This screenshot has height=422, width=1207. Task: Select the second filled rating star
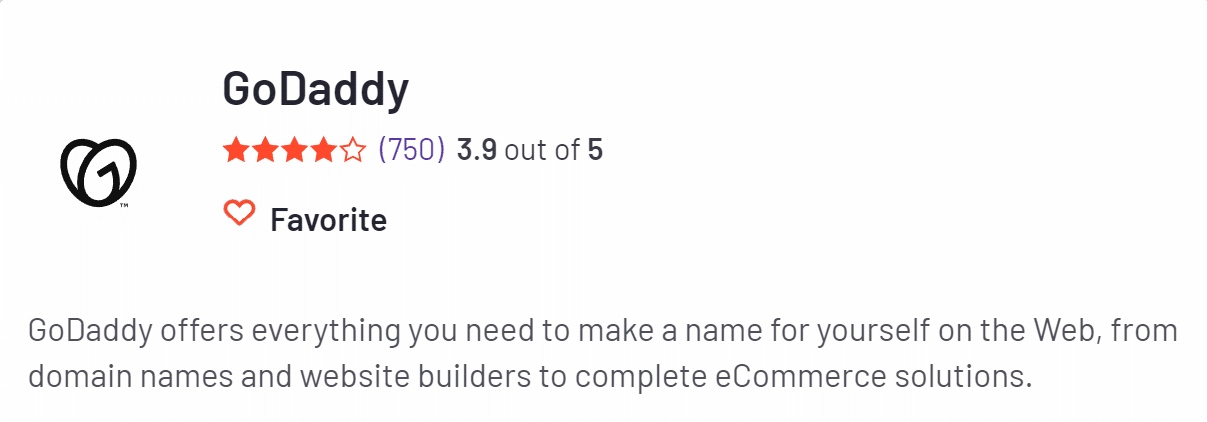pyautogui.click(x=265, y=150)
